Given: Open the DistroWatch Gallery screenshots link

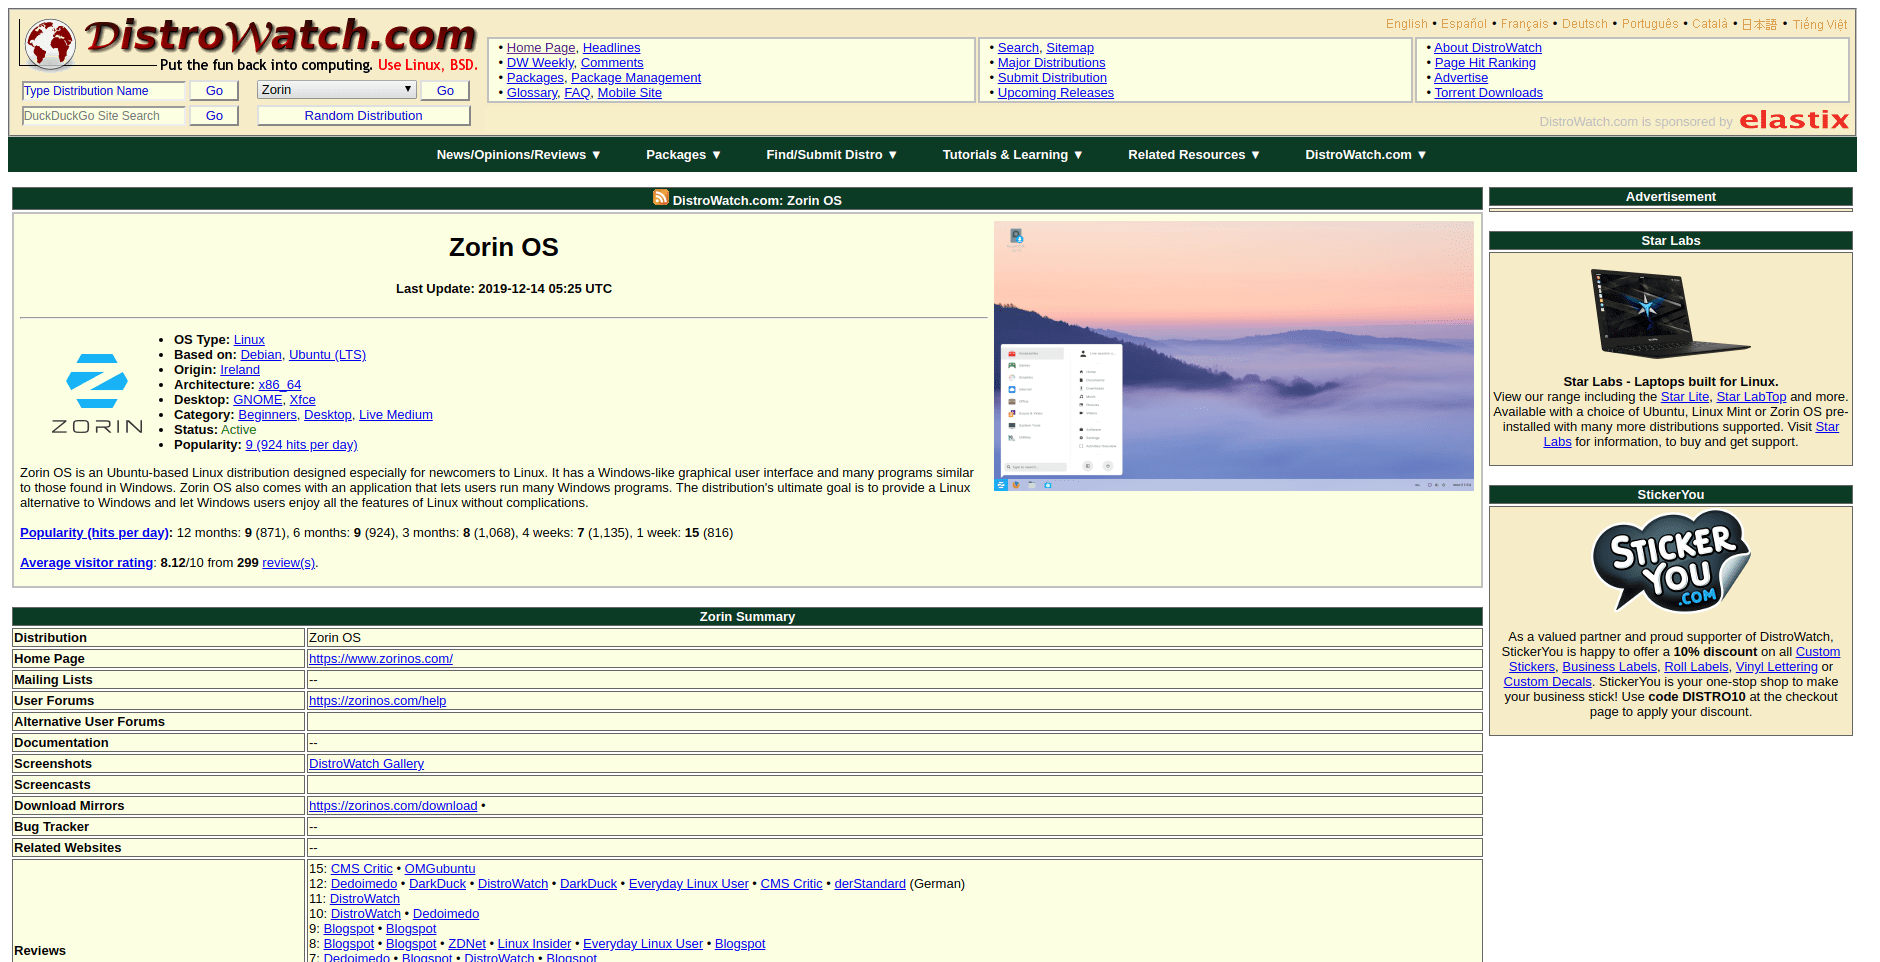Looking at the screenshot, I should click(x=366, y=763).
